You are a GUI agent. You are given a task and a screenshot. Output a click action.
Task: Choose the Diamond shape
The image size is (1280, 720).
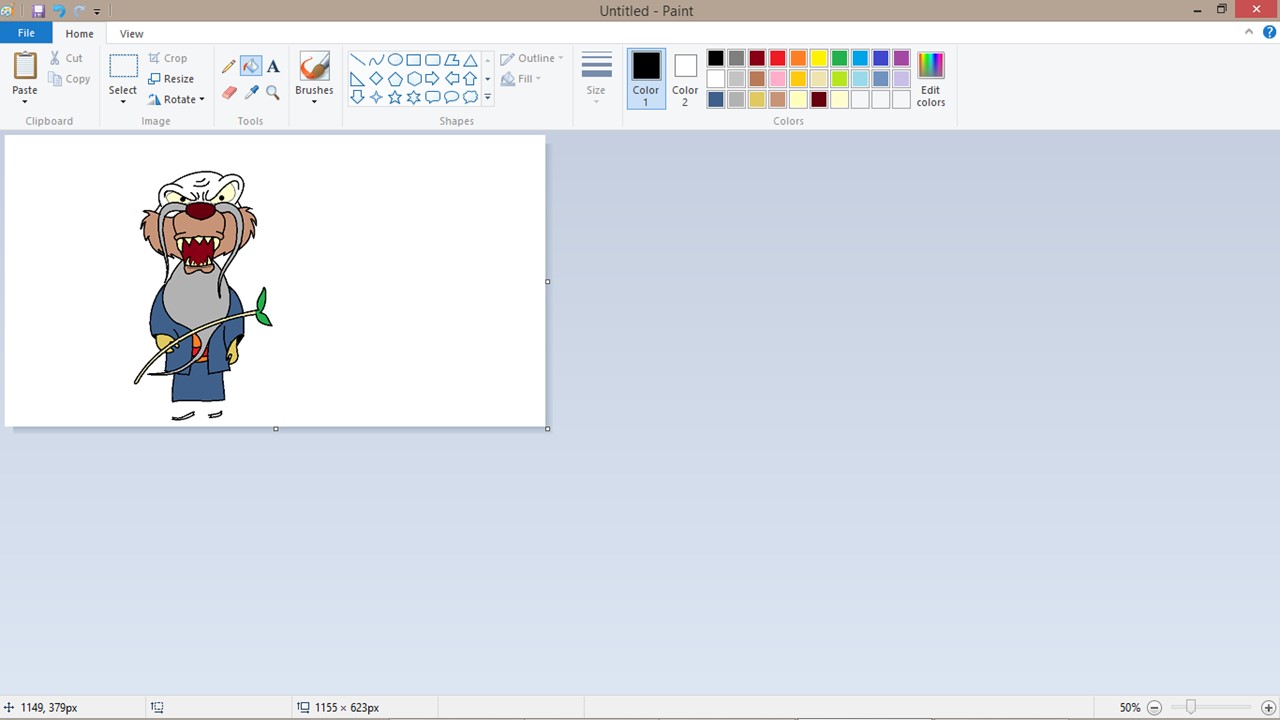376,79
